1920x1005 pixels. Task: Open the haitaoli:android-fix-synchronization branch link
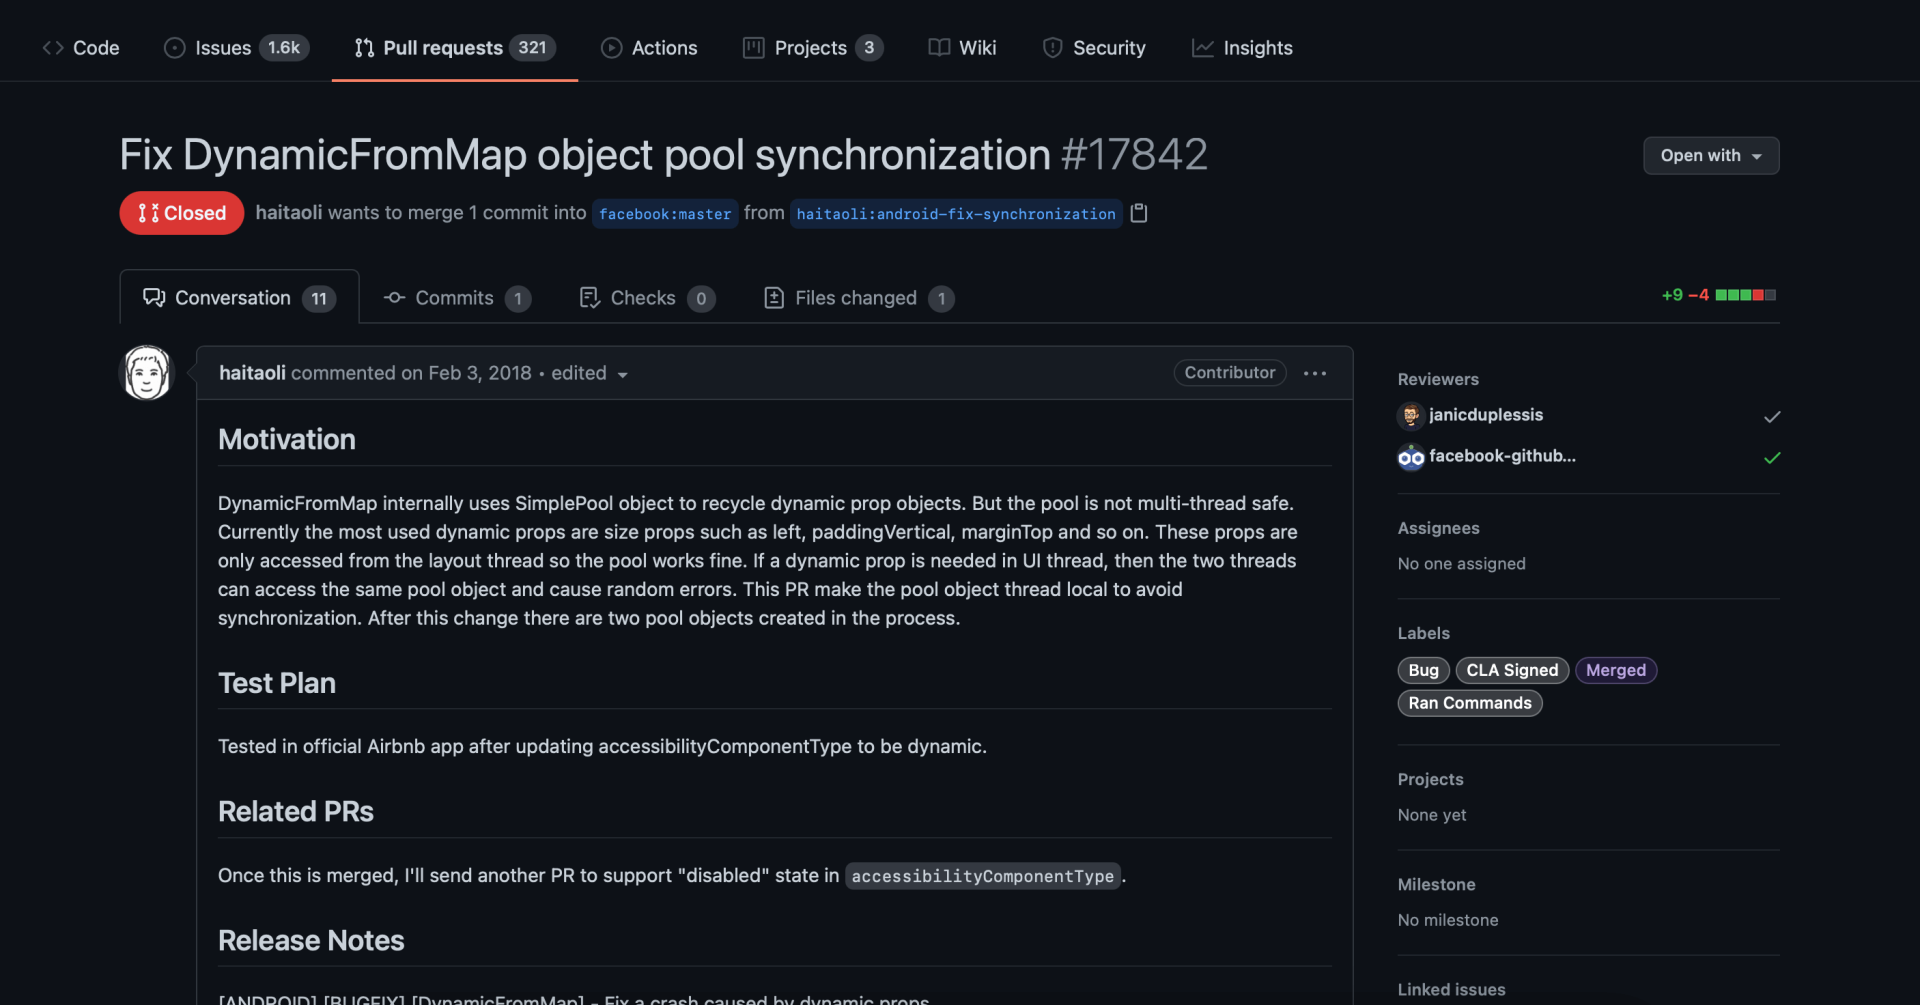point(955,214)
